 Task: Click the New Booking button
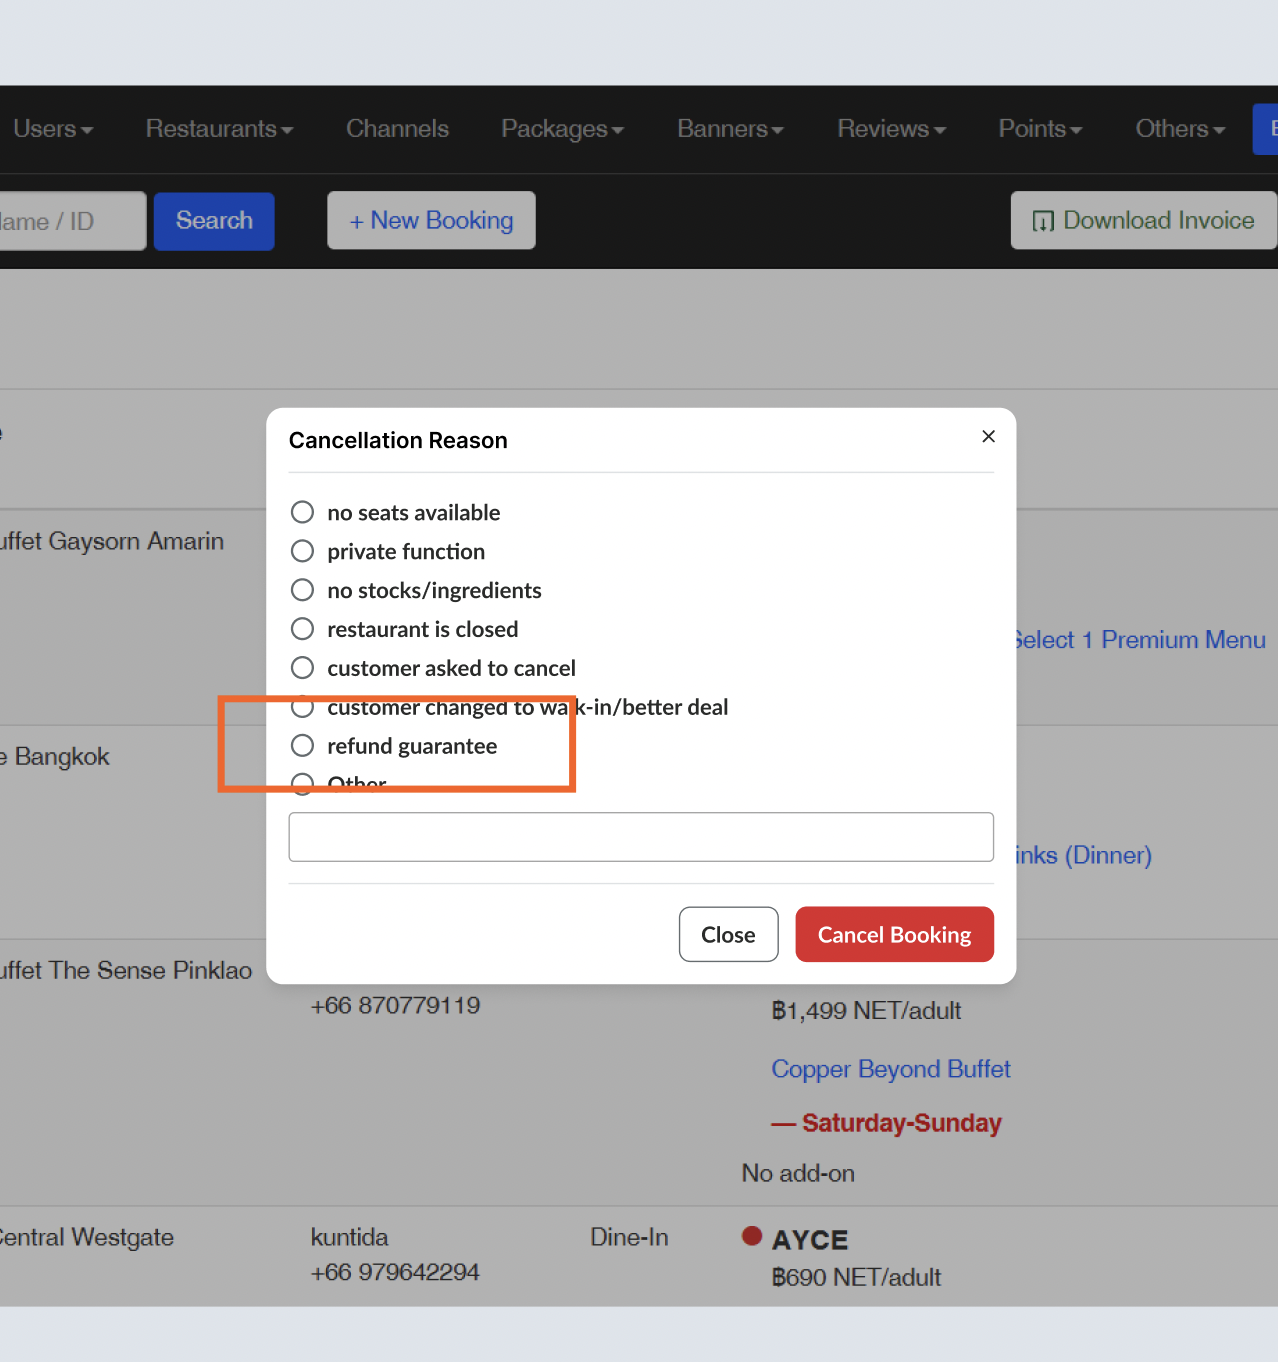click(x=431, y=221)
